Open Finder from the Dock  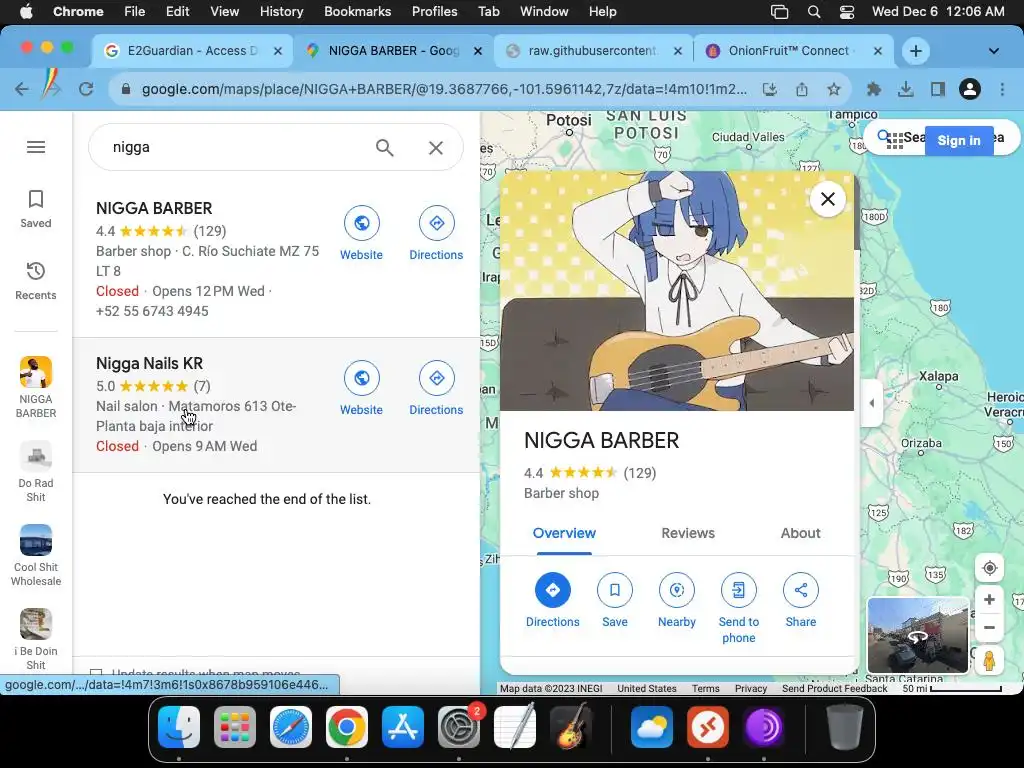(x=179, y=727)
